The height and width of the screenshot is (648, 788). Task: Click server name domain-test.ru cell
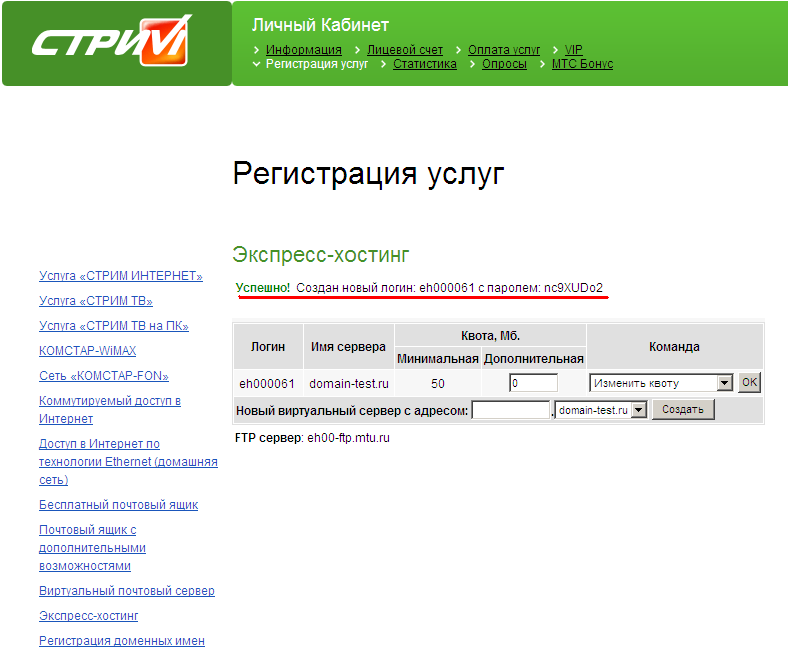coord(349,384)
